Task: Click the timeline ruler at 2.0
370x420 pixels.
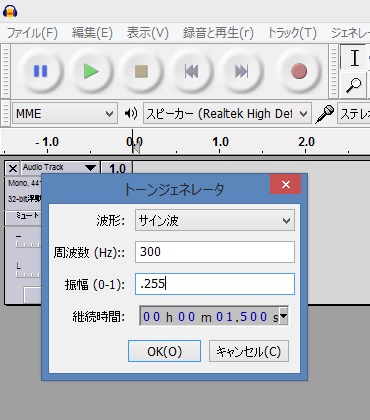Action: click(306, 143)
